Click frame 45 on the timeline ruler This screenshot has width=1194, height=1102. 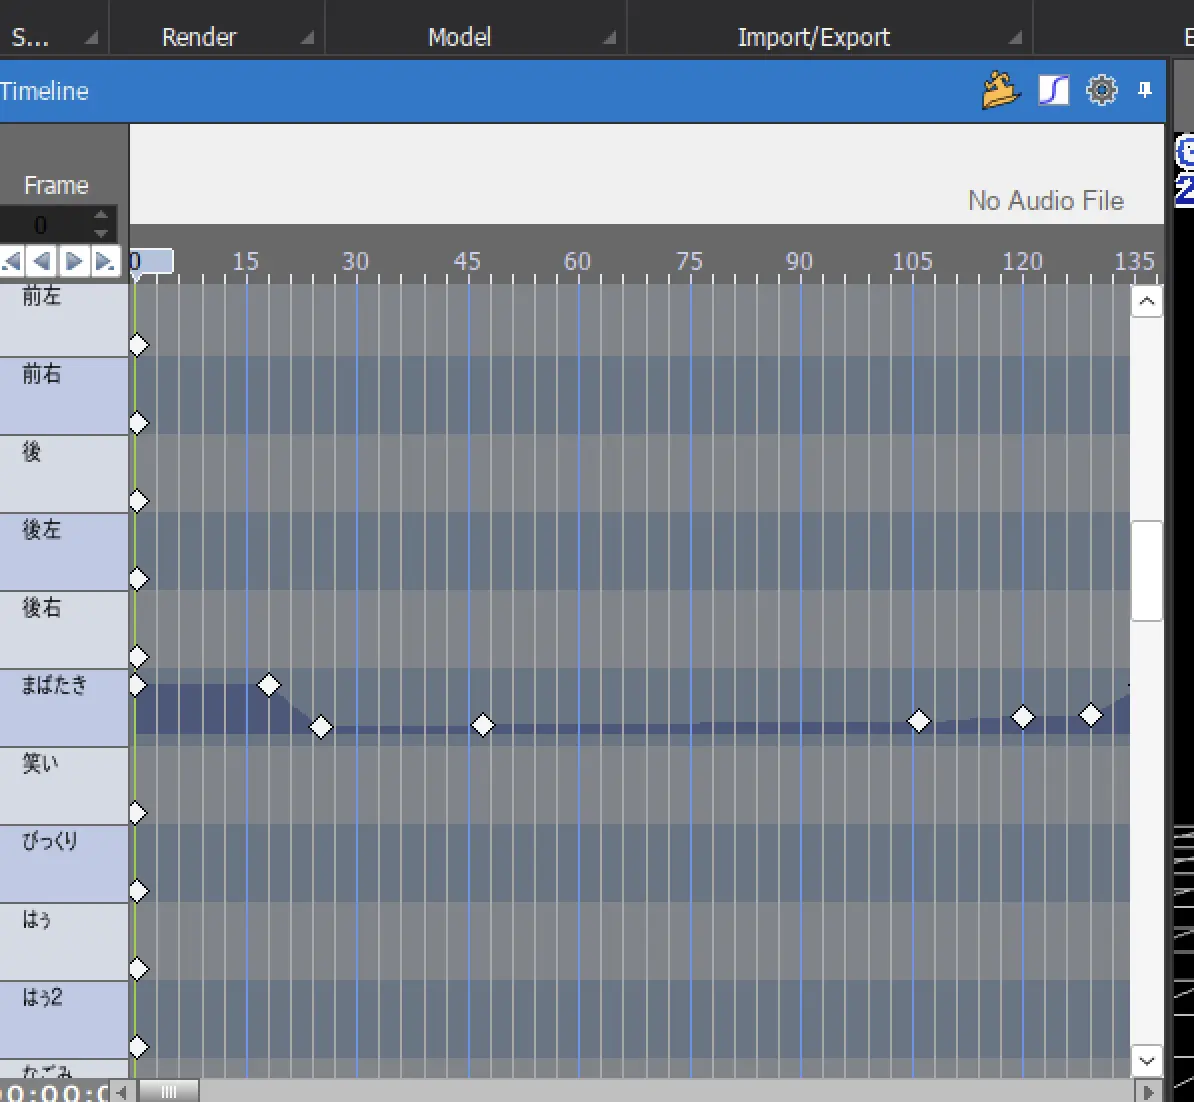point(467,262)
